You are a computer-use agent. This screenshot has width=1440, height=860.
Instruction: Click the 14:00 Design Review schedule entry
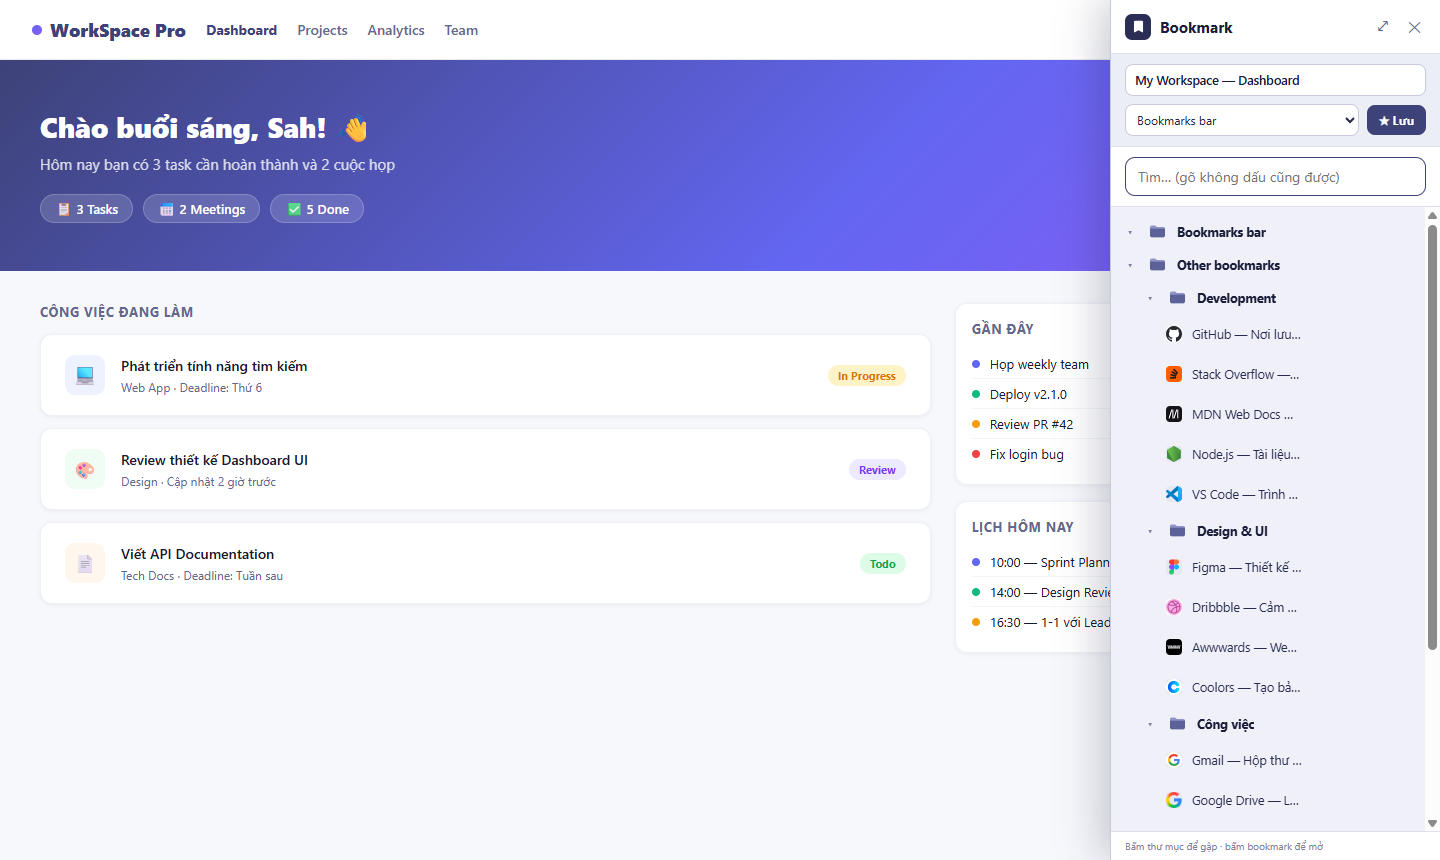coord(1041,592)
